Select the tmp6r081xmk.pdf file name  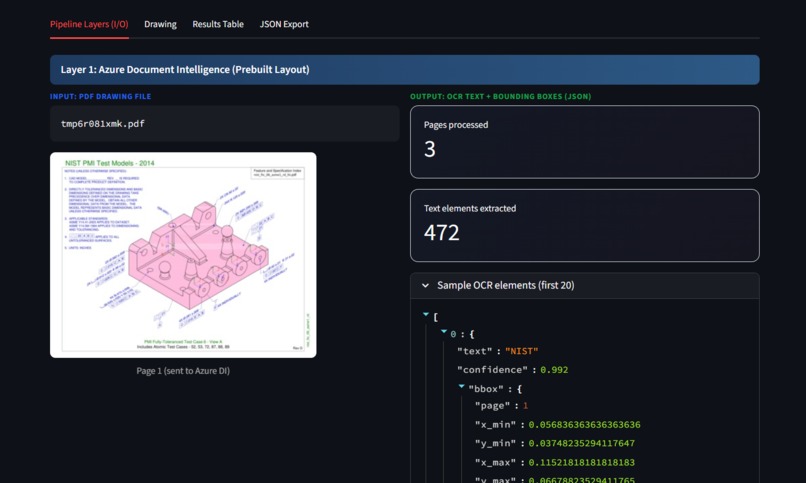point(103,124)
